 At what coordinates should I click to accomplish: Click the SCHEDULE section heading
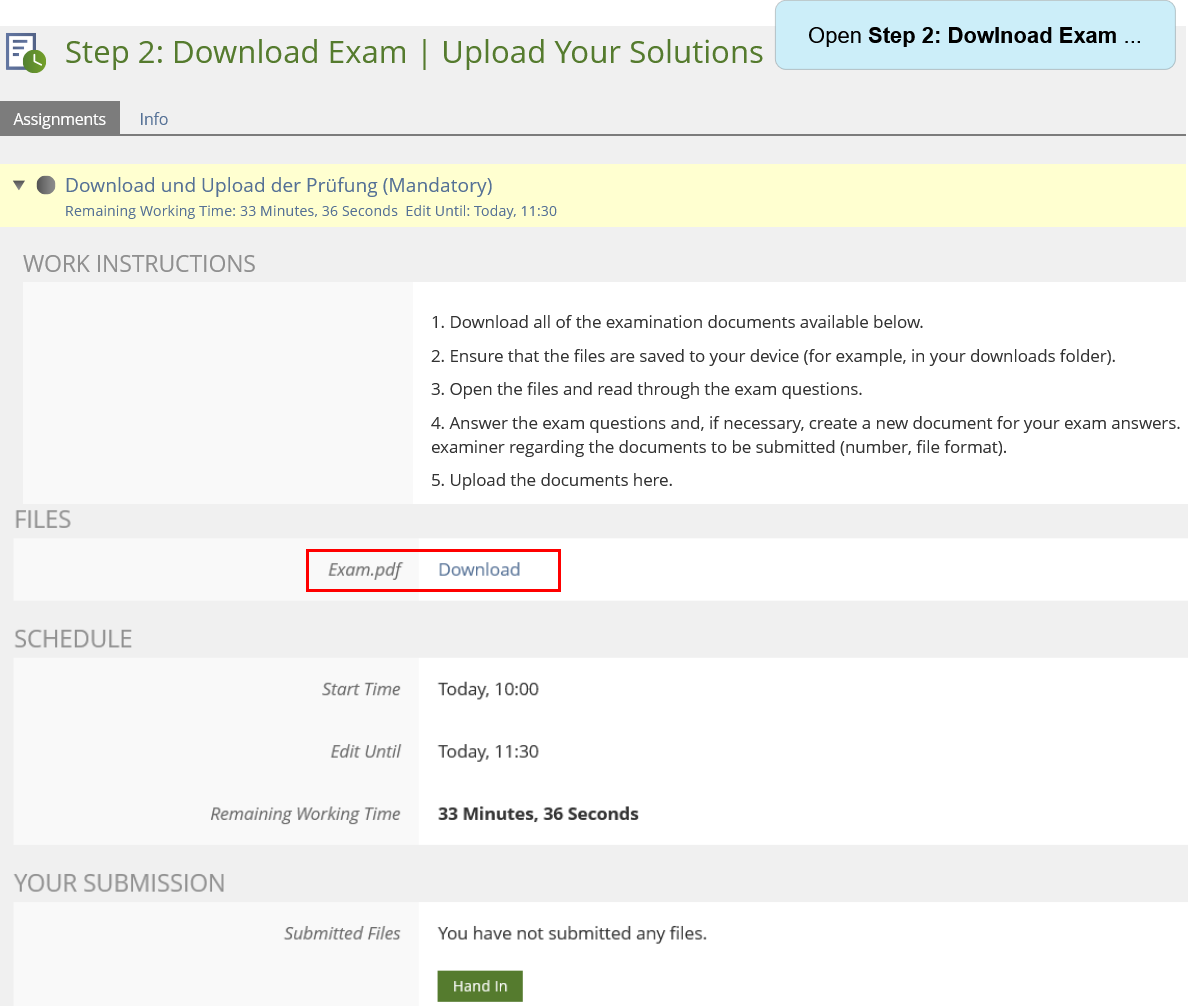73,639
